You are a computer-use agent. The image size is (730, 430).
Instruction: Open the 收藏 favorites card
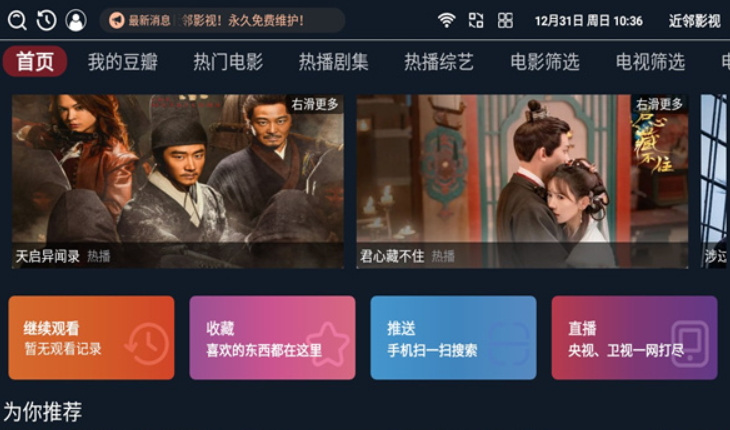[x=272, y=338]
